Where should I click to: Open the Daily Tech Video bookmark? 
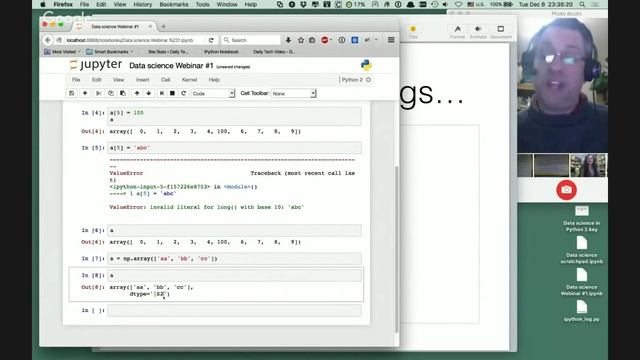coord(273,52)
